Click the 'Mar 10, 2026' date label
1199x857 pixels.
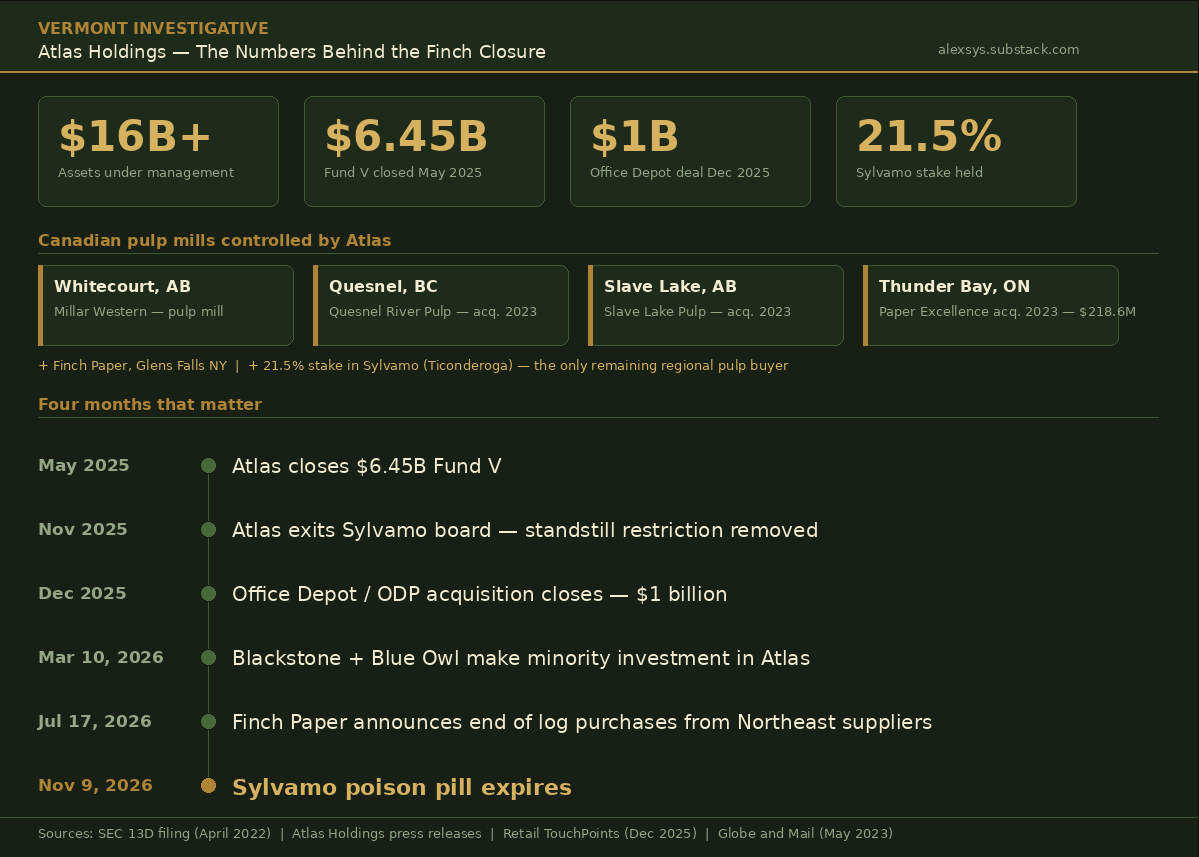101,657
